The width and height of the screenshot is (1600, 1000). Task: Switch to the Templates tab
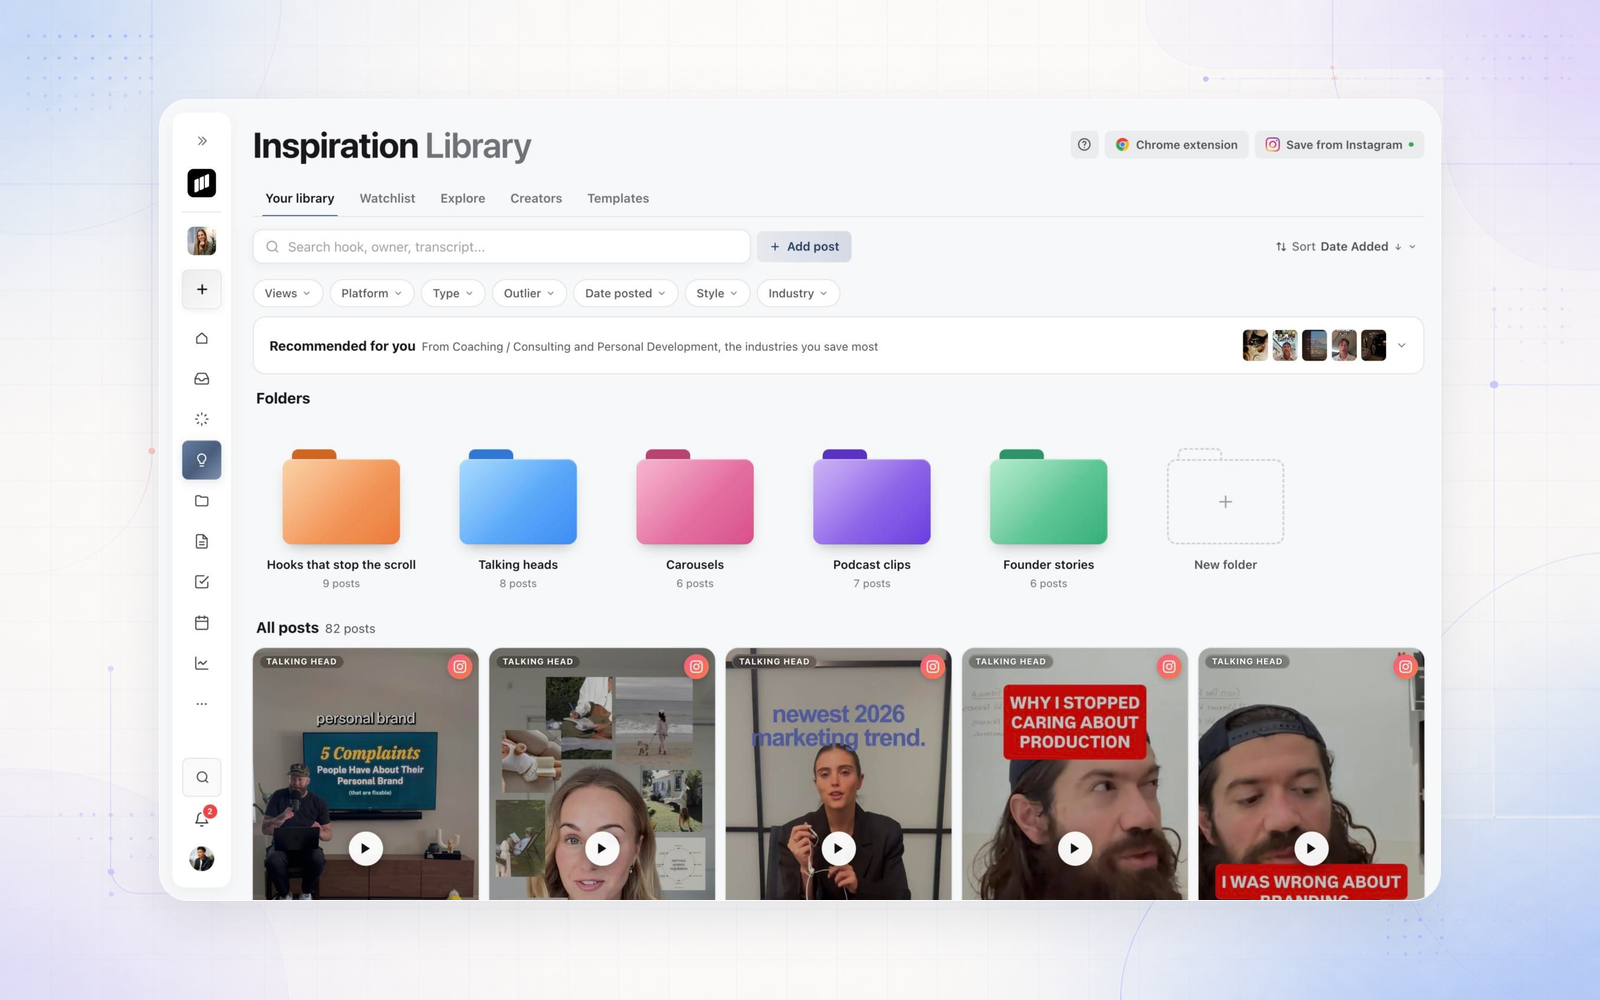[618, 198]
